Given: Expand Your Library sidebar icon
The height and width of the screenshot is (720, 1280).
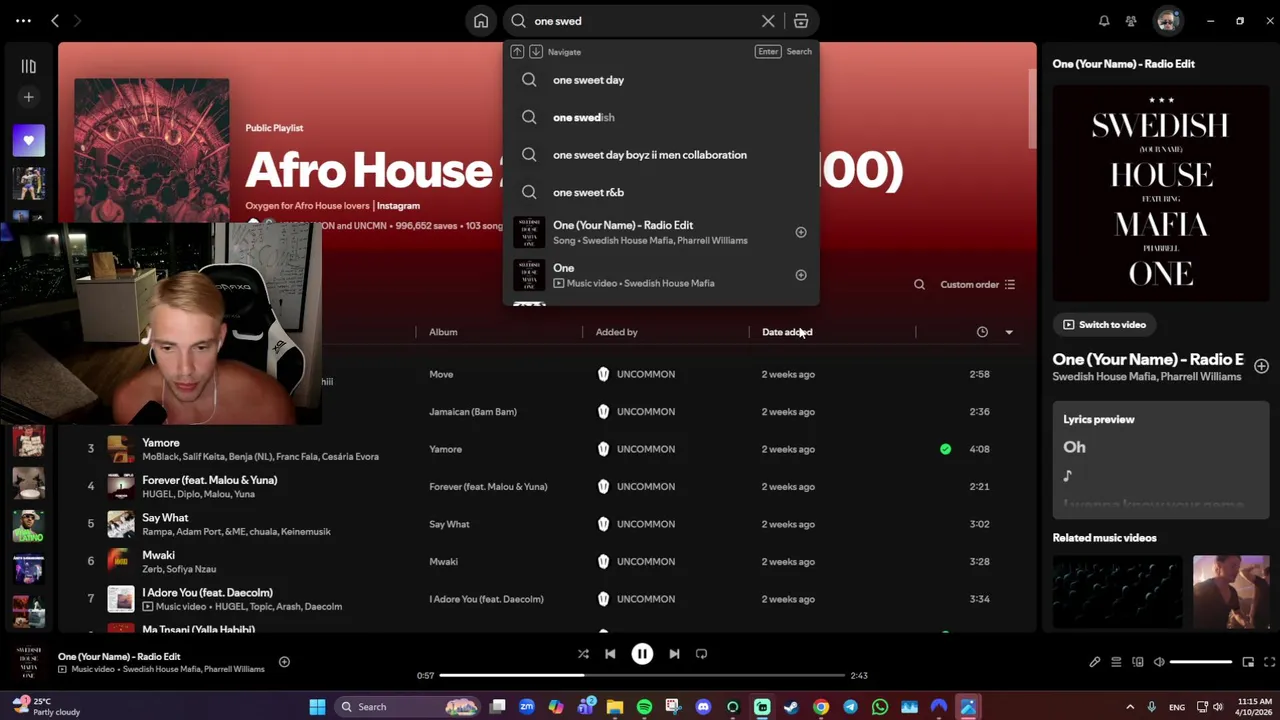Looking at the screenshot, I should [x=28, y=67].
